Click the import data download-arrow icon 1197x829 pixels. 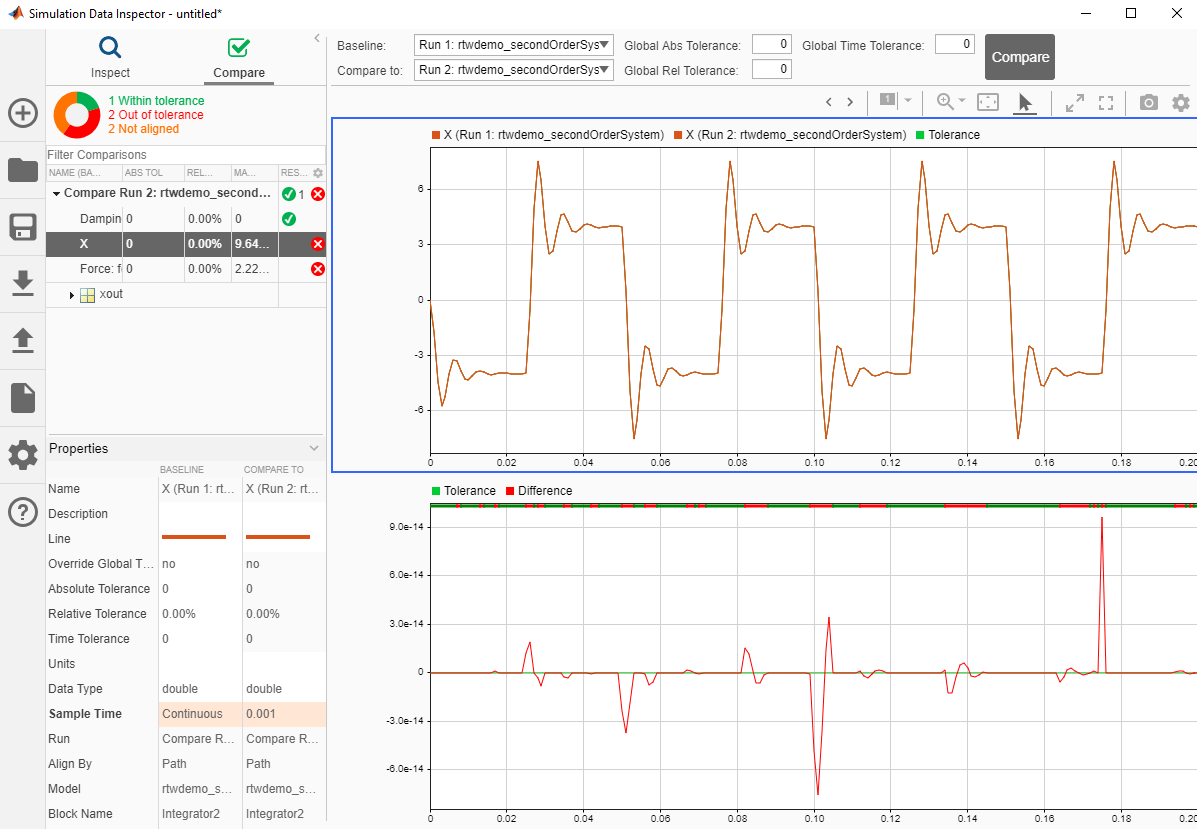pos(23,283)
